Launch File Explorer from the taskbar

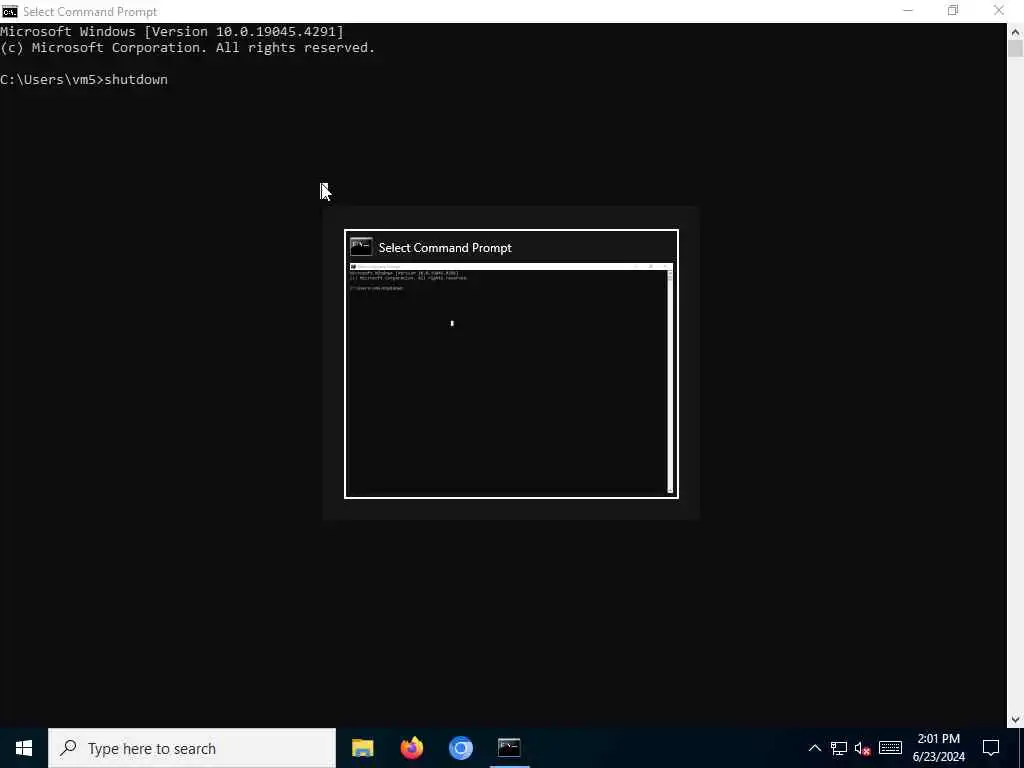coord(362,748)
